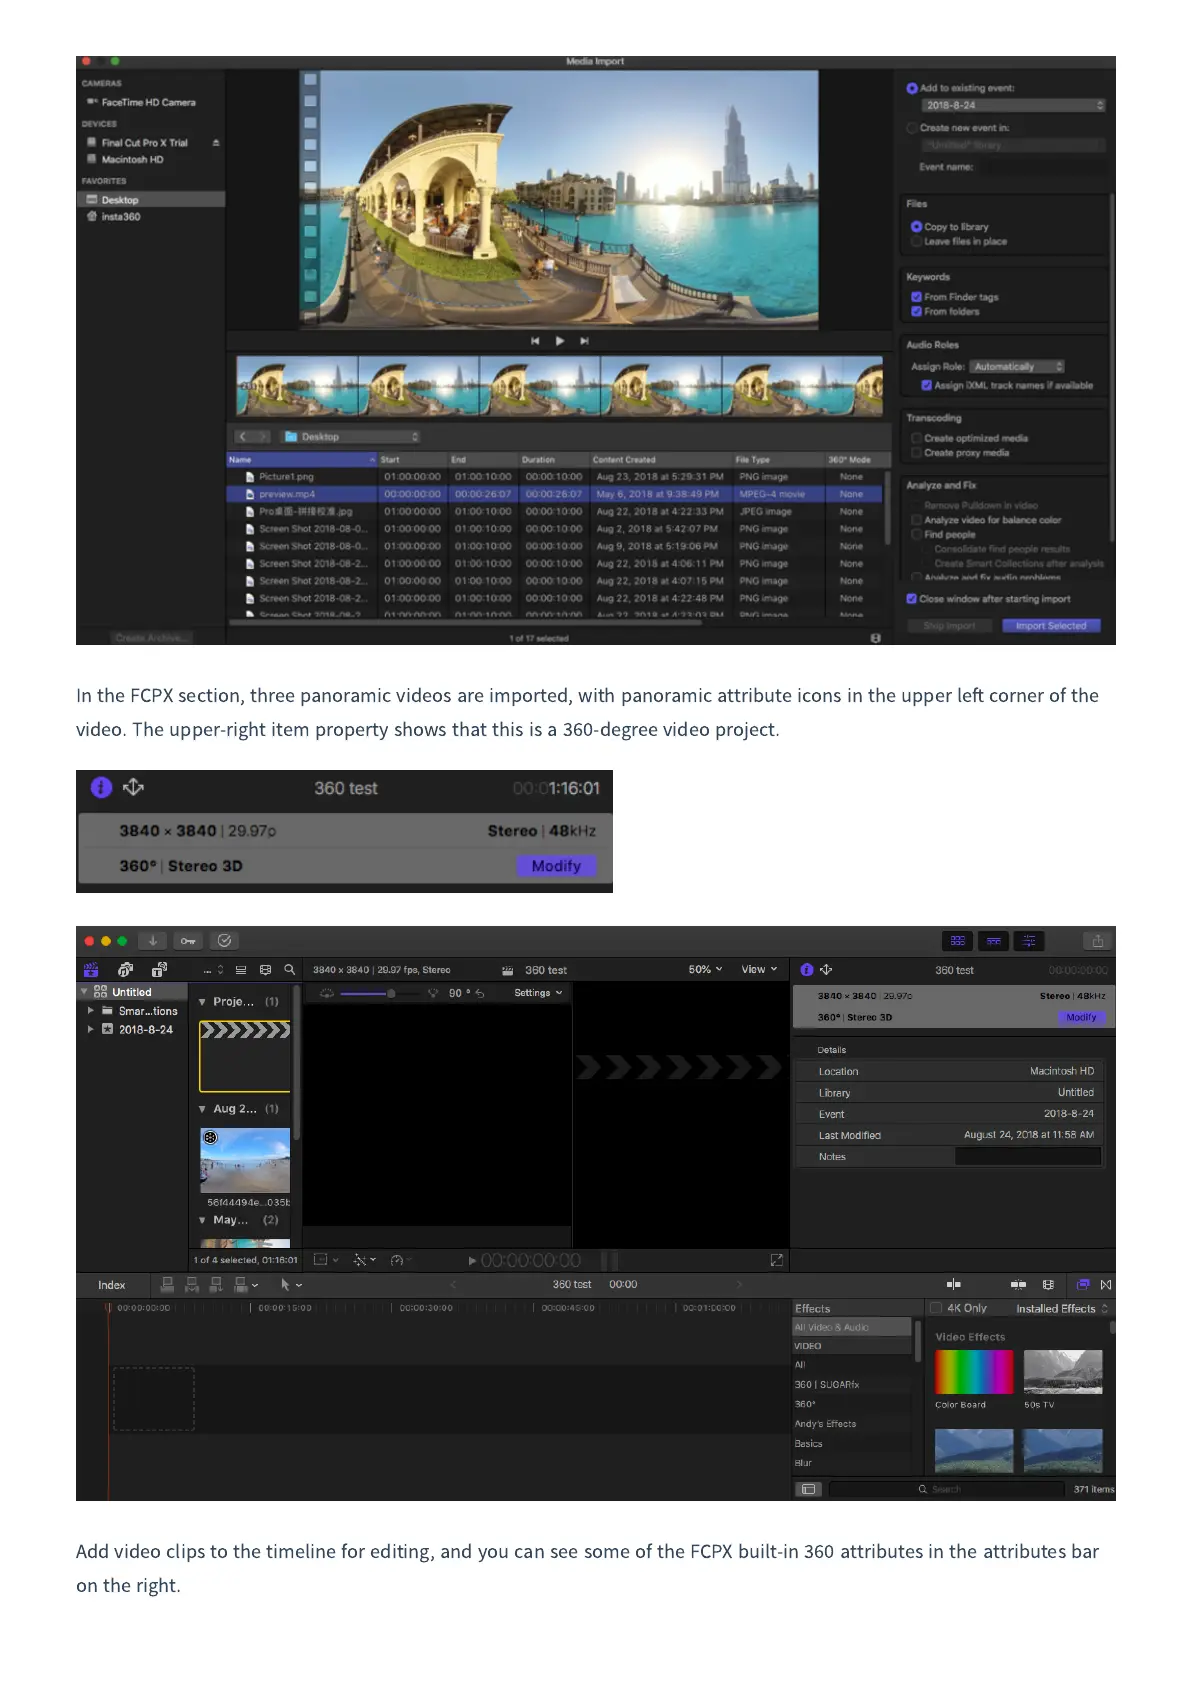The height and width of the screenshot is (1682, 1190).
Task: Open clip appearance options in browser
Action: coord(265,970)
